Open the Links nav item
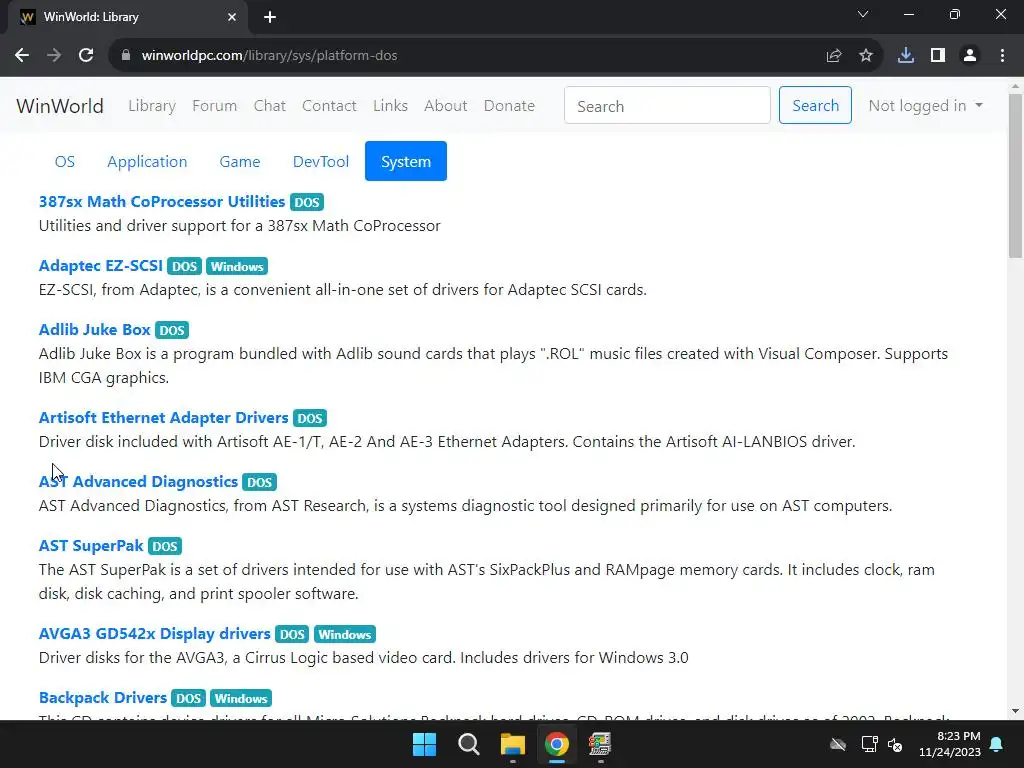The image size is (1024, 768). click(x=391, y=106)
